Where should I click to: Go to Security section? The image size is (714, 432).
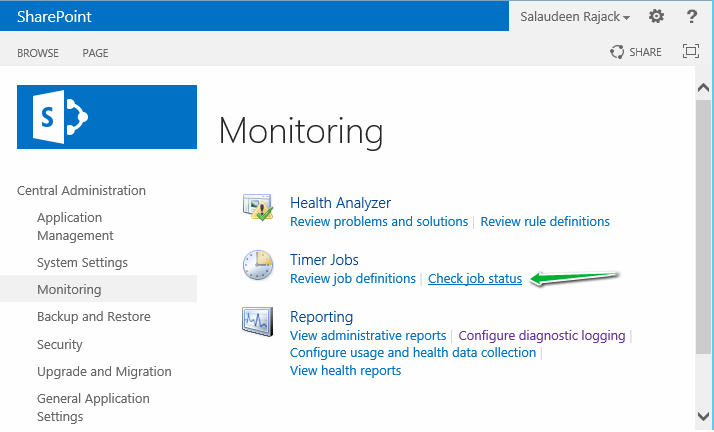60,345
